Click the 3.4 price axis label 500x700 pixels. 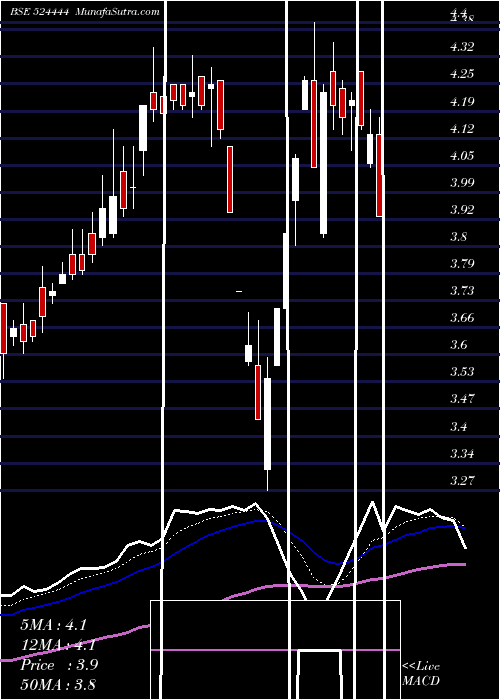pyautogui.click(x=458, y=426)
